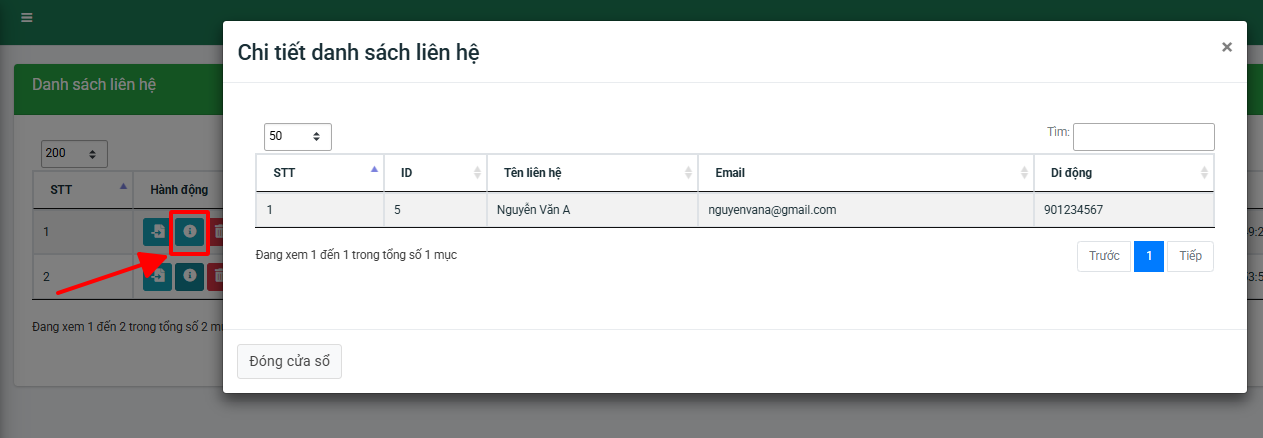Sort modal table by Di động column
1263x438 pixels.
click(x=1124, y=173)
